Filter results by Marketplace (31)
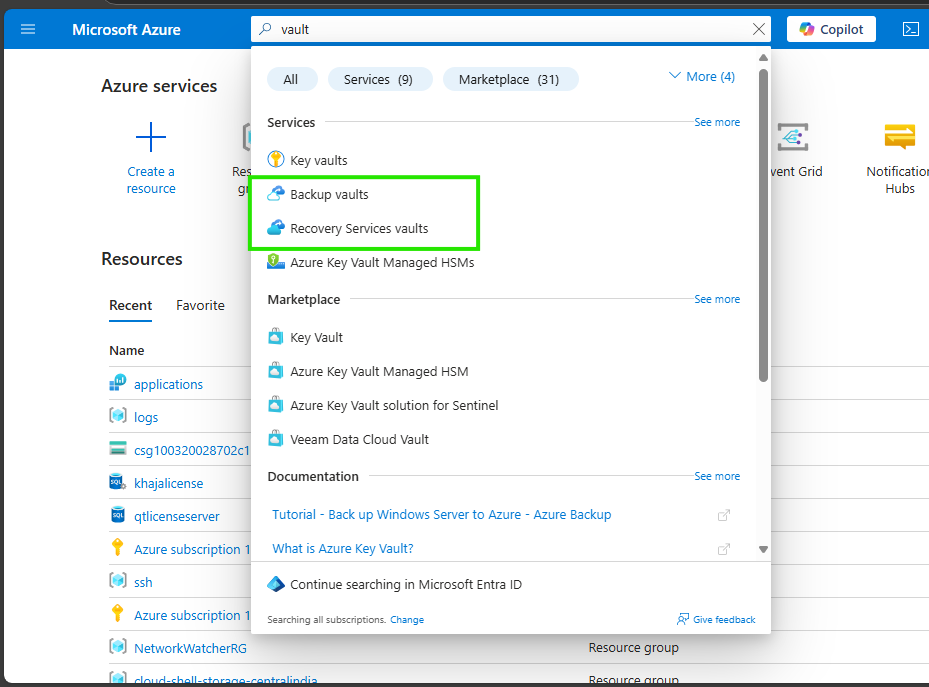 tap(509, 79)
